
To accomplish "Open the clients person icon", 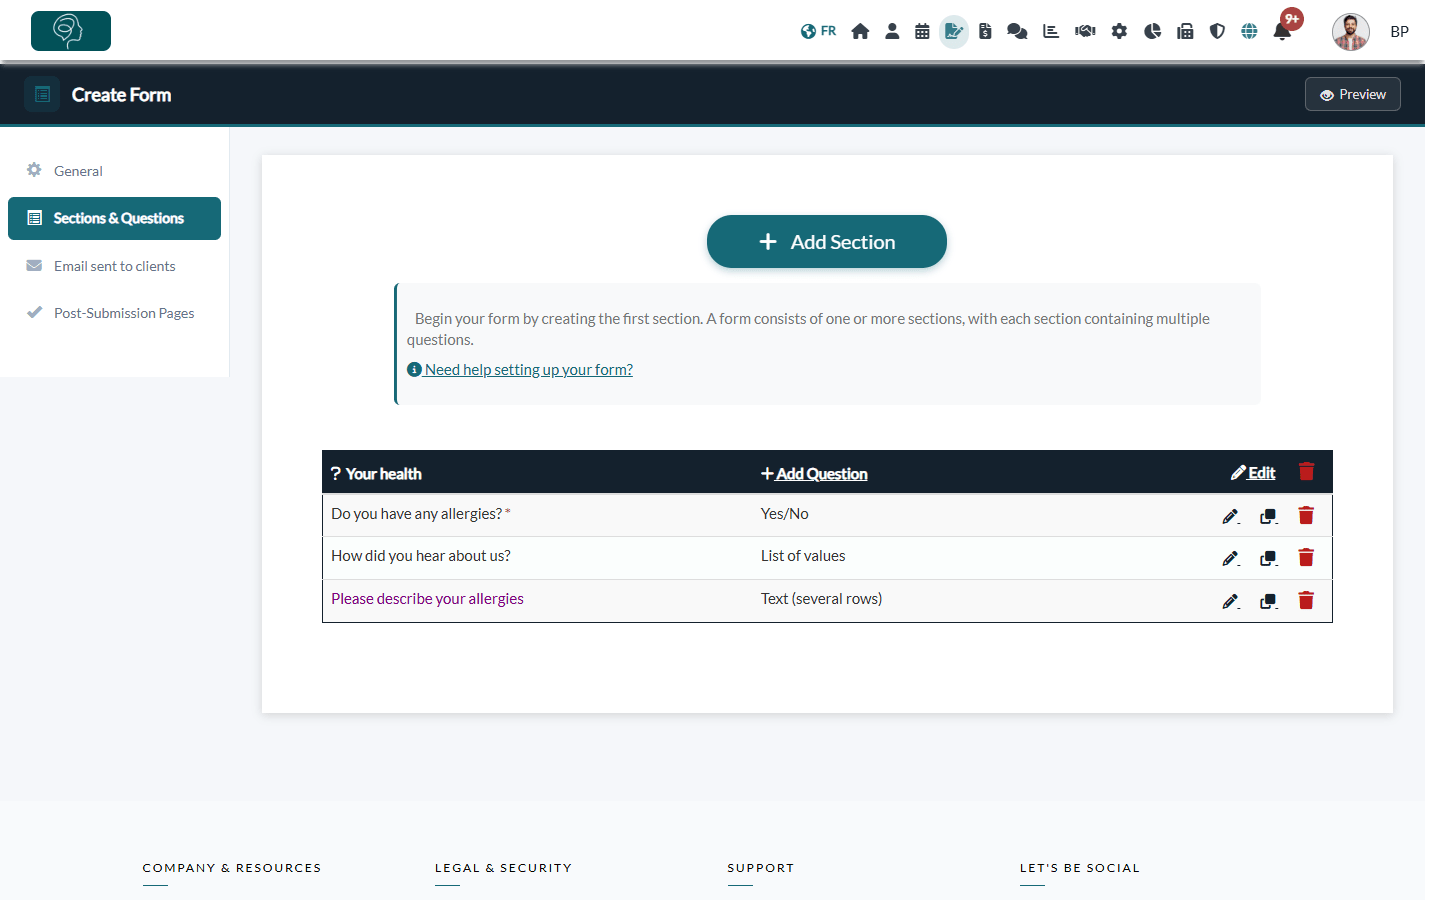I will (892, 31).
